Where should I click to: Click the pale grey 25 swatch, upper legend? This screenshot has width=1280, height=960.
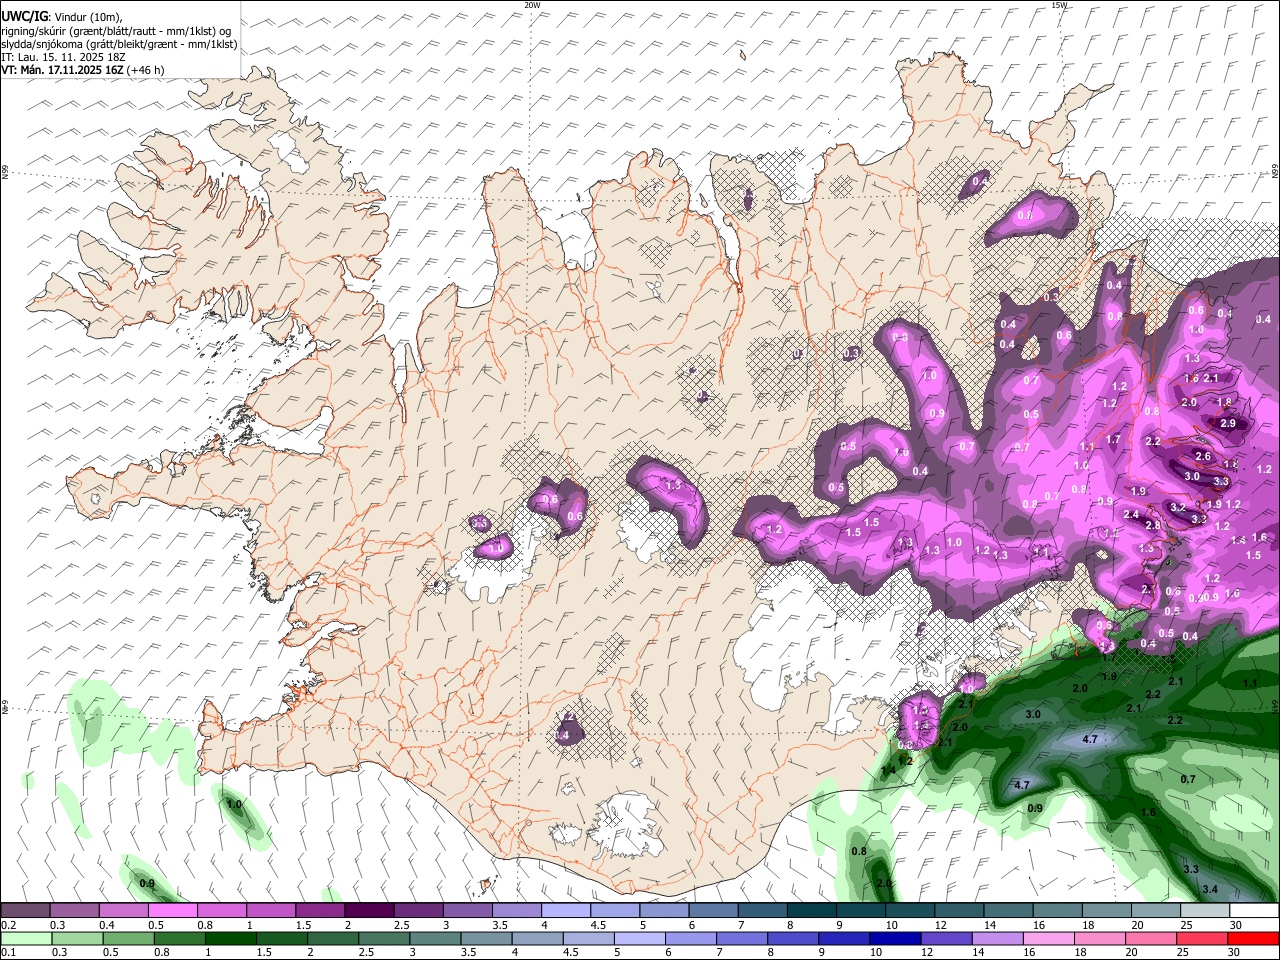click(x=1206, y=911)
